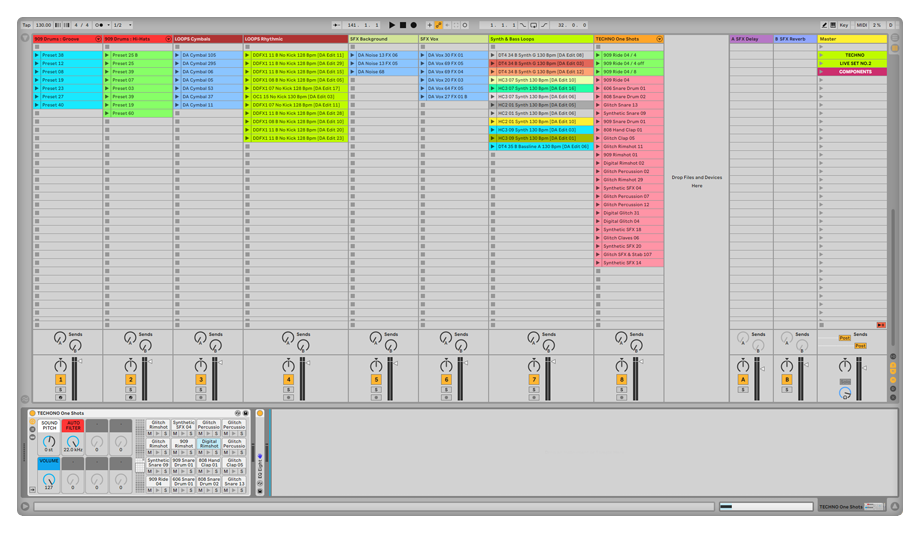This screenshot has width=920, height=533.
Task: Stop clips on the LOOPS Cymbals track
Action: click(177, 325)
